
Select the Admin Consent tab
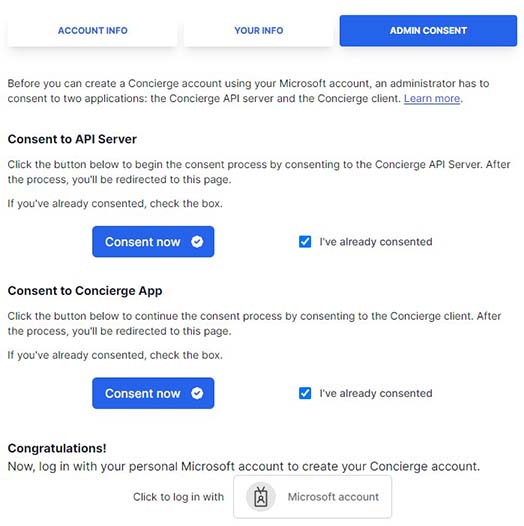point(428,31)
